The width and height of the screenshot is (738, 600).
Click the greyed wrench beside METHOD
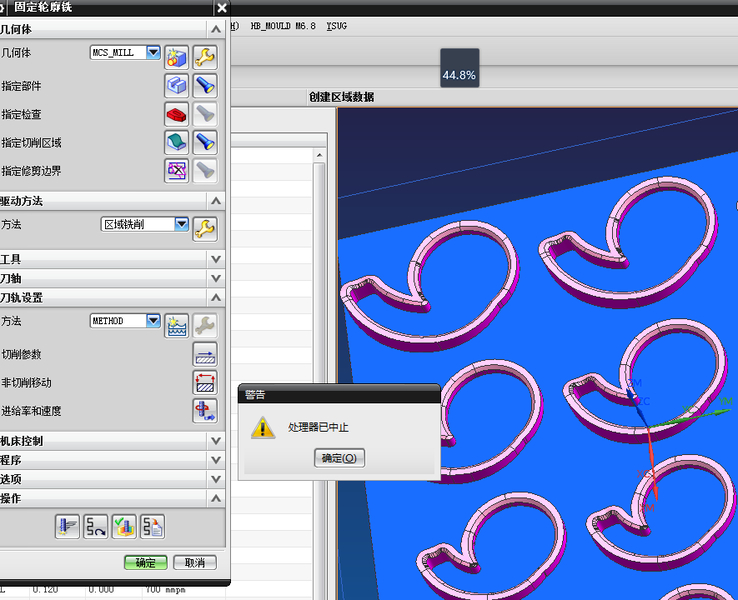tap(205, 326)
